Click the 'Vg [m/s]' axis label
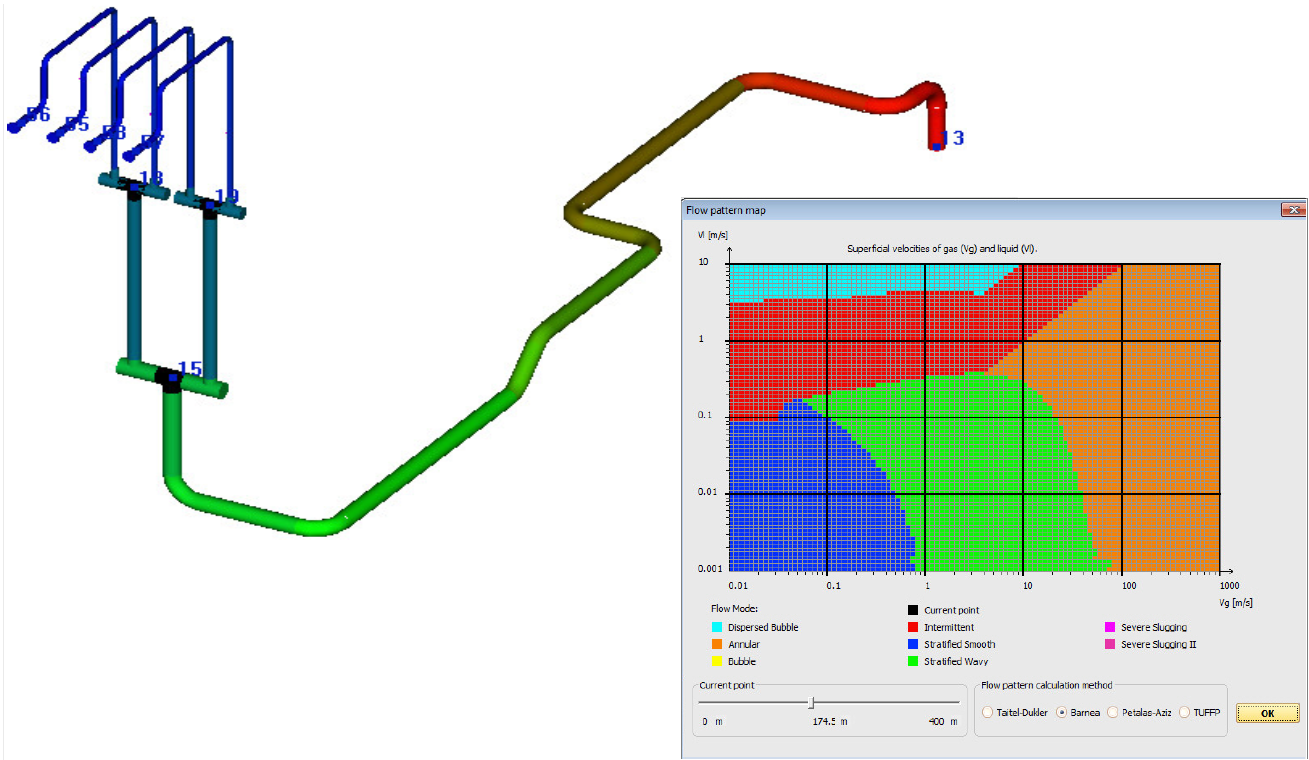The width and height of the screenshot is (1309, 760). 1236,603
